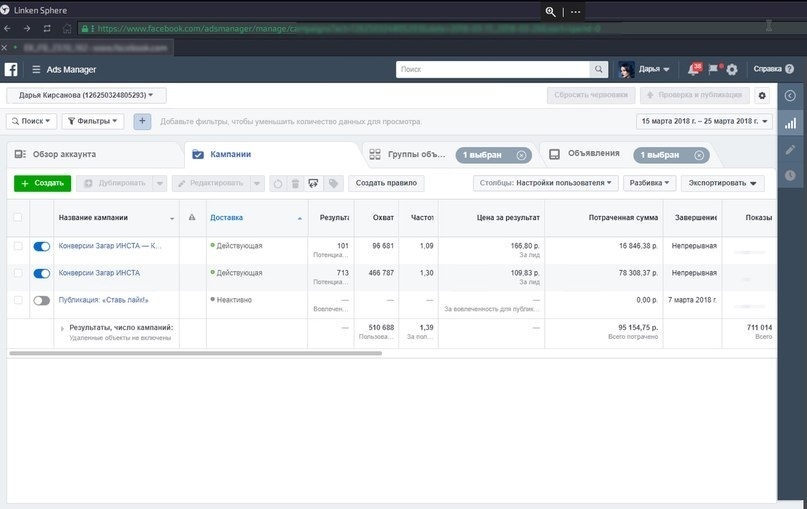This screenshot has width=807, height=509.
Task: Open the arrow next to Редактировать
Action: point(257,183)
